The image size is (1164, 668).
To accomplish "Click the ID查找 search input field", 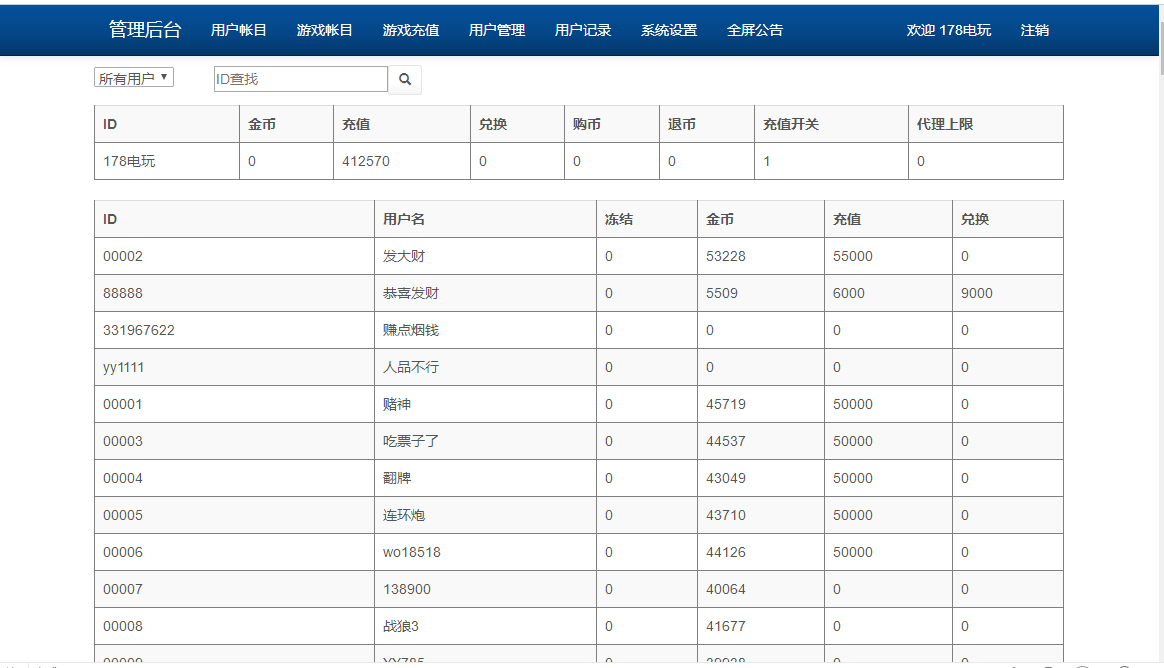I will click(299, 79).
